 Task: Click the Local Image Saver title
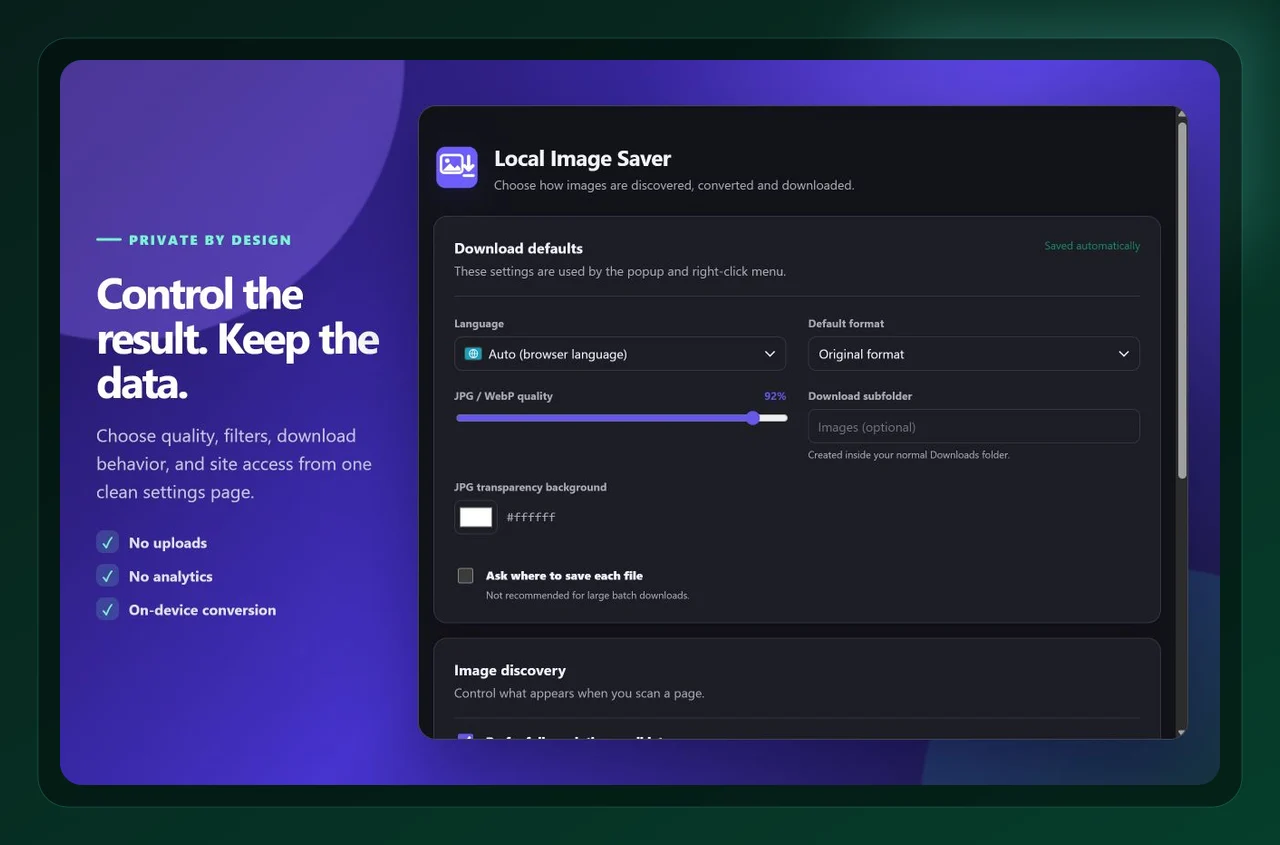582,158
